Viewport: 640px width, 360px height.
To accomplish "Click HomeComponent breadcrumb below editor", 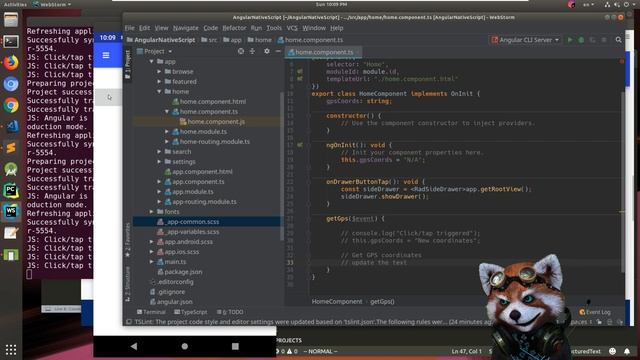I will [337, 302].
